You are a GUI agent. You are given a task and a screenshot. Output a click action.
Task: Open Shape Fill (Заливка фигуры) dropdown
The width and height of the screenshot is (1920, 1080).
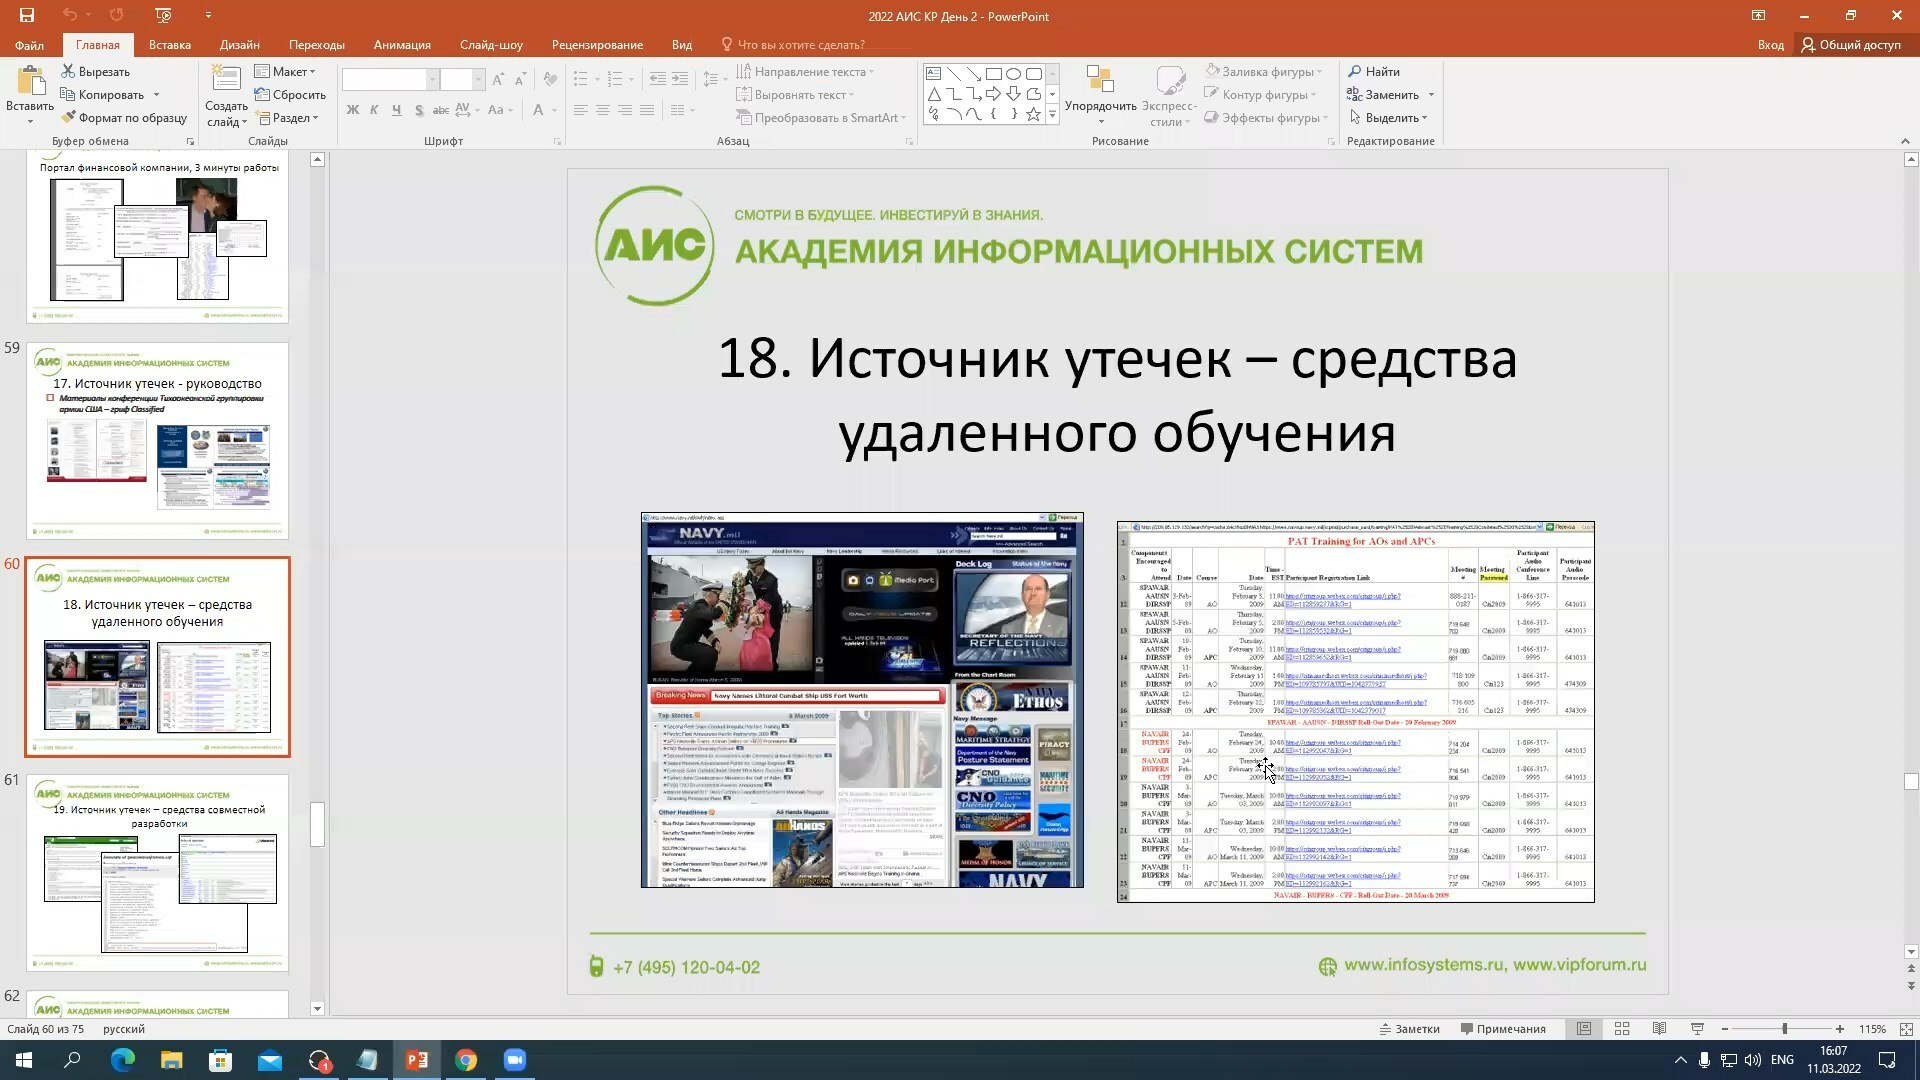(1264, 72)
